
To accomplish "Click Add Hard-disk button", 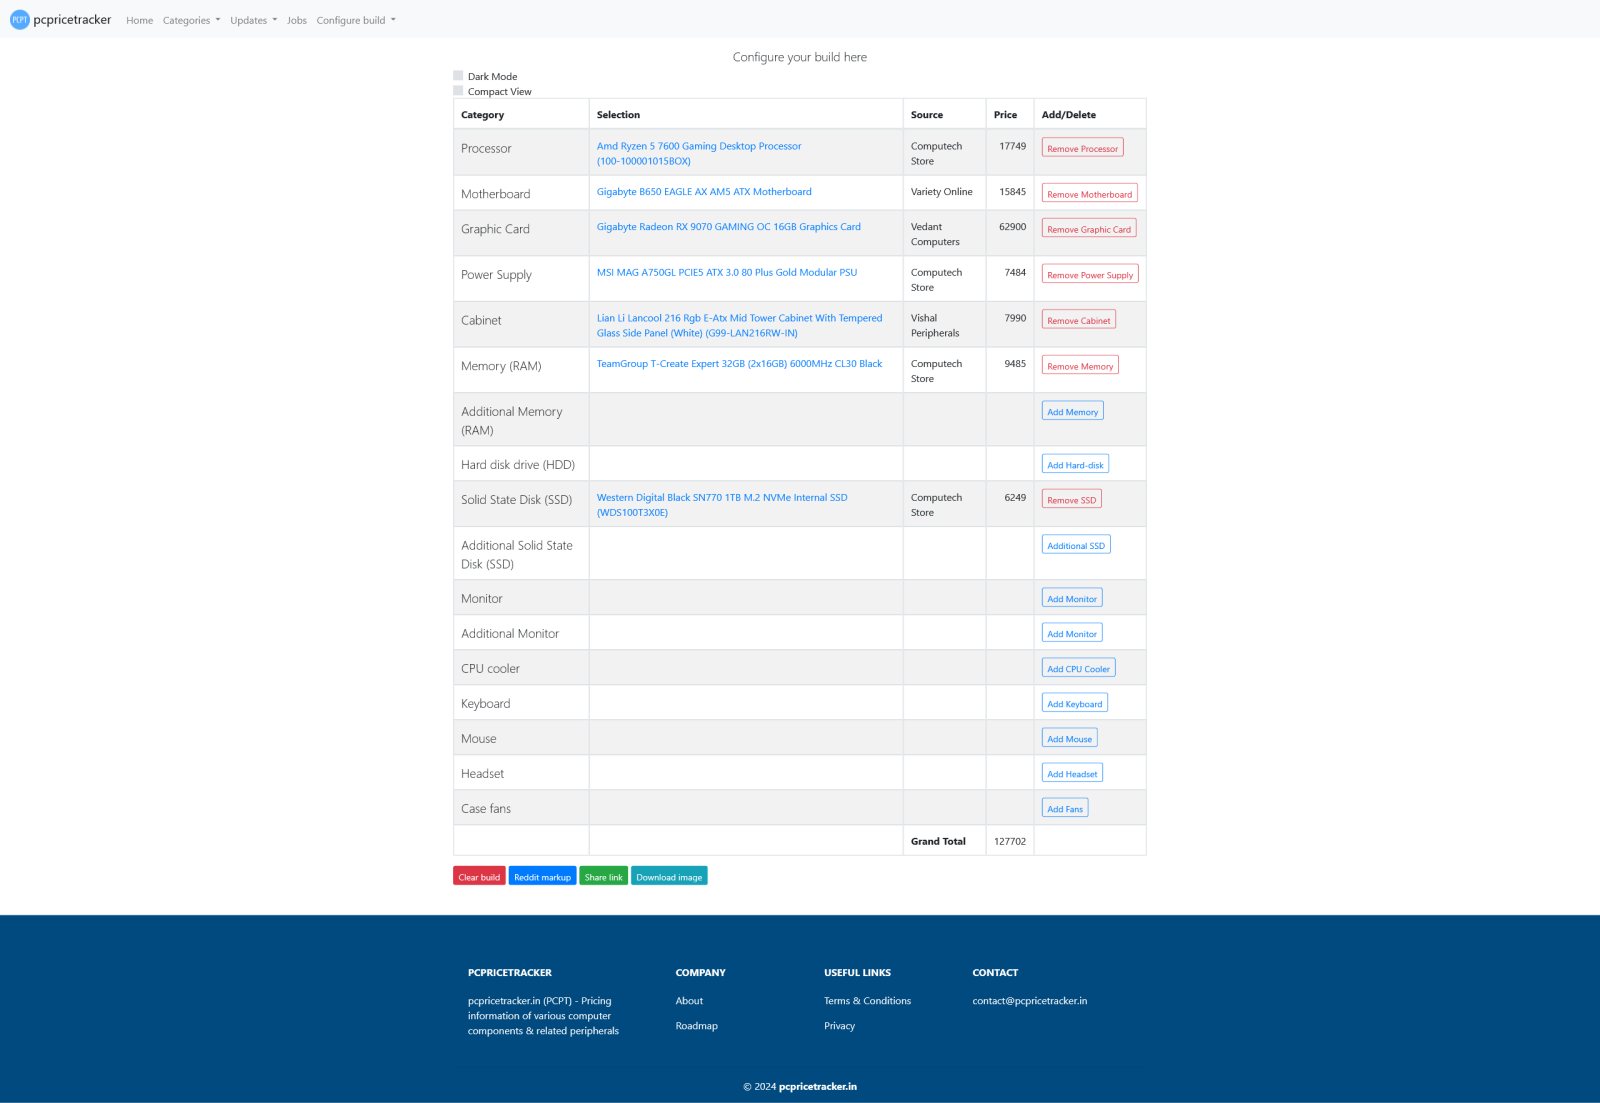I will [x=1075, y=465].
